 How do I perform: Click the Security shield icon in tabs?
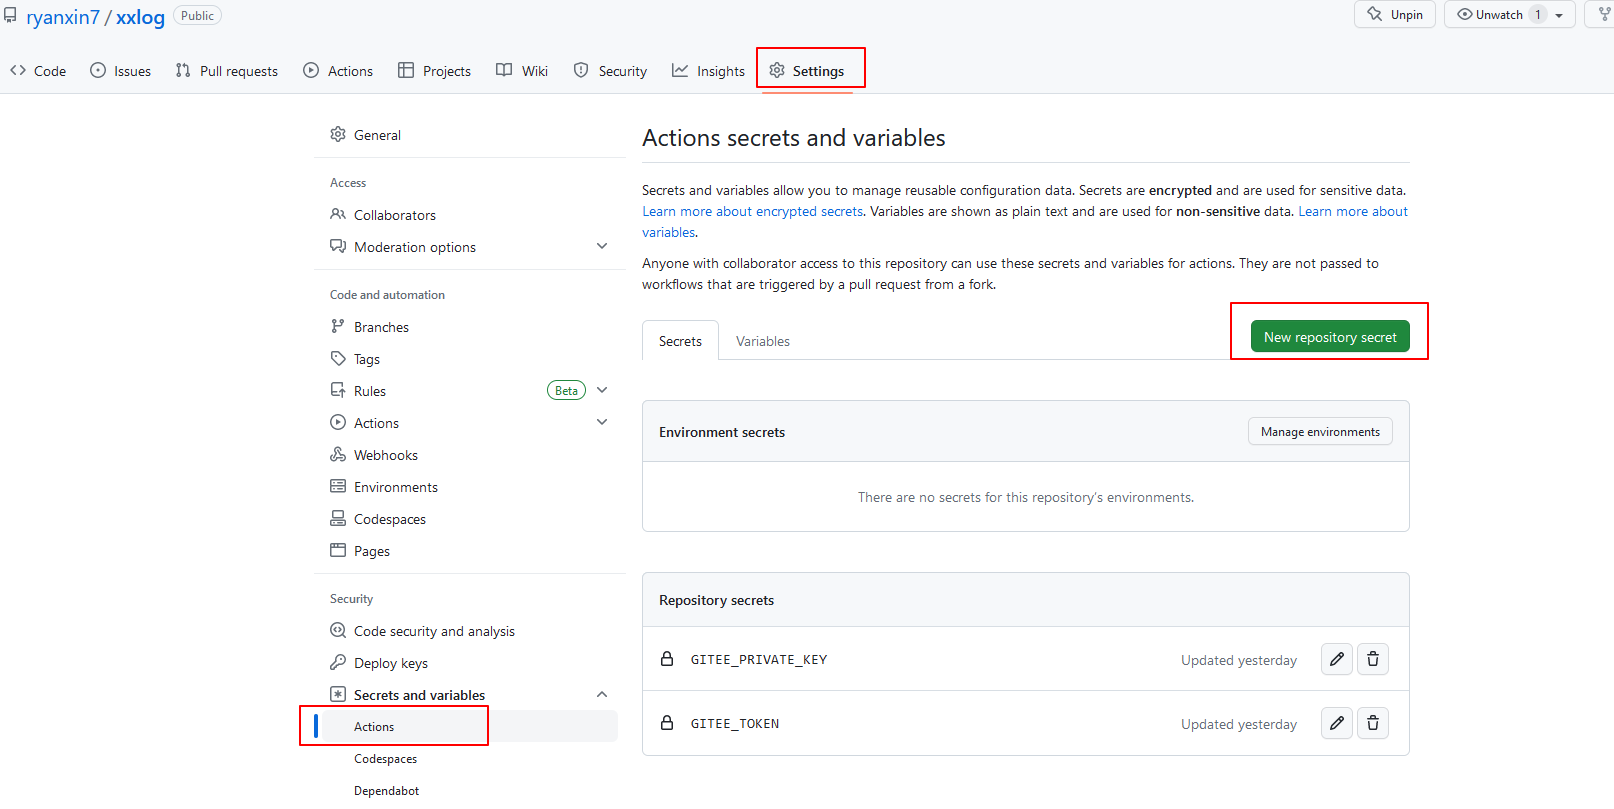click(581, 70)
